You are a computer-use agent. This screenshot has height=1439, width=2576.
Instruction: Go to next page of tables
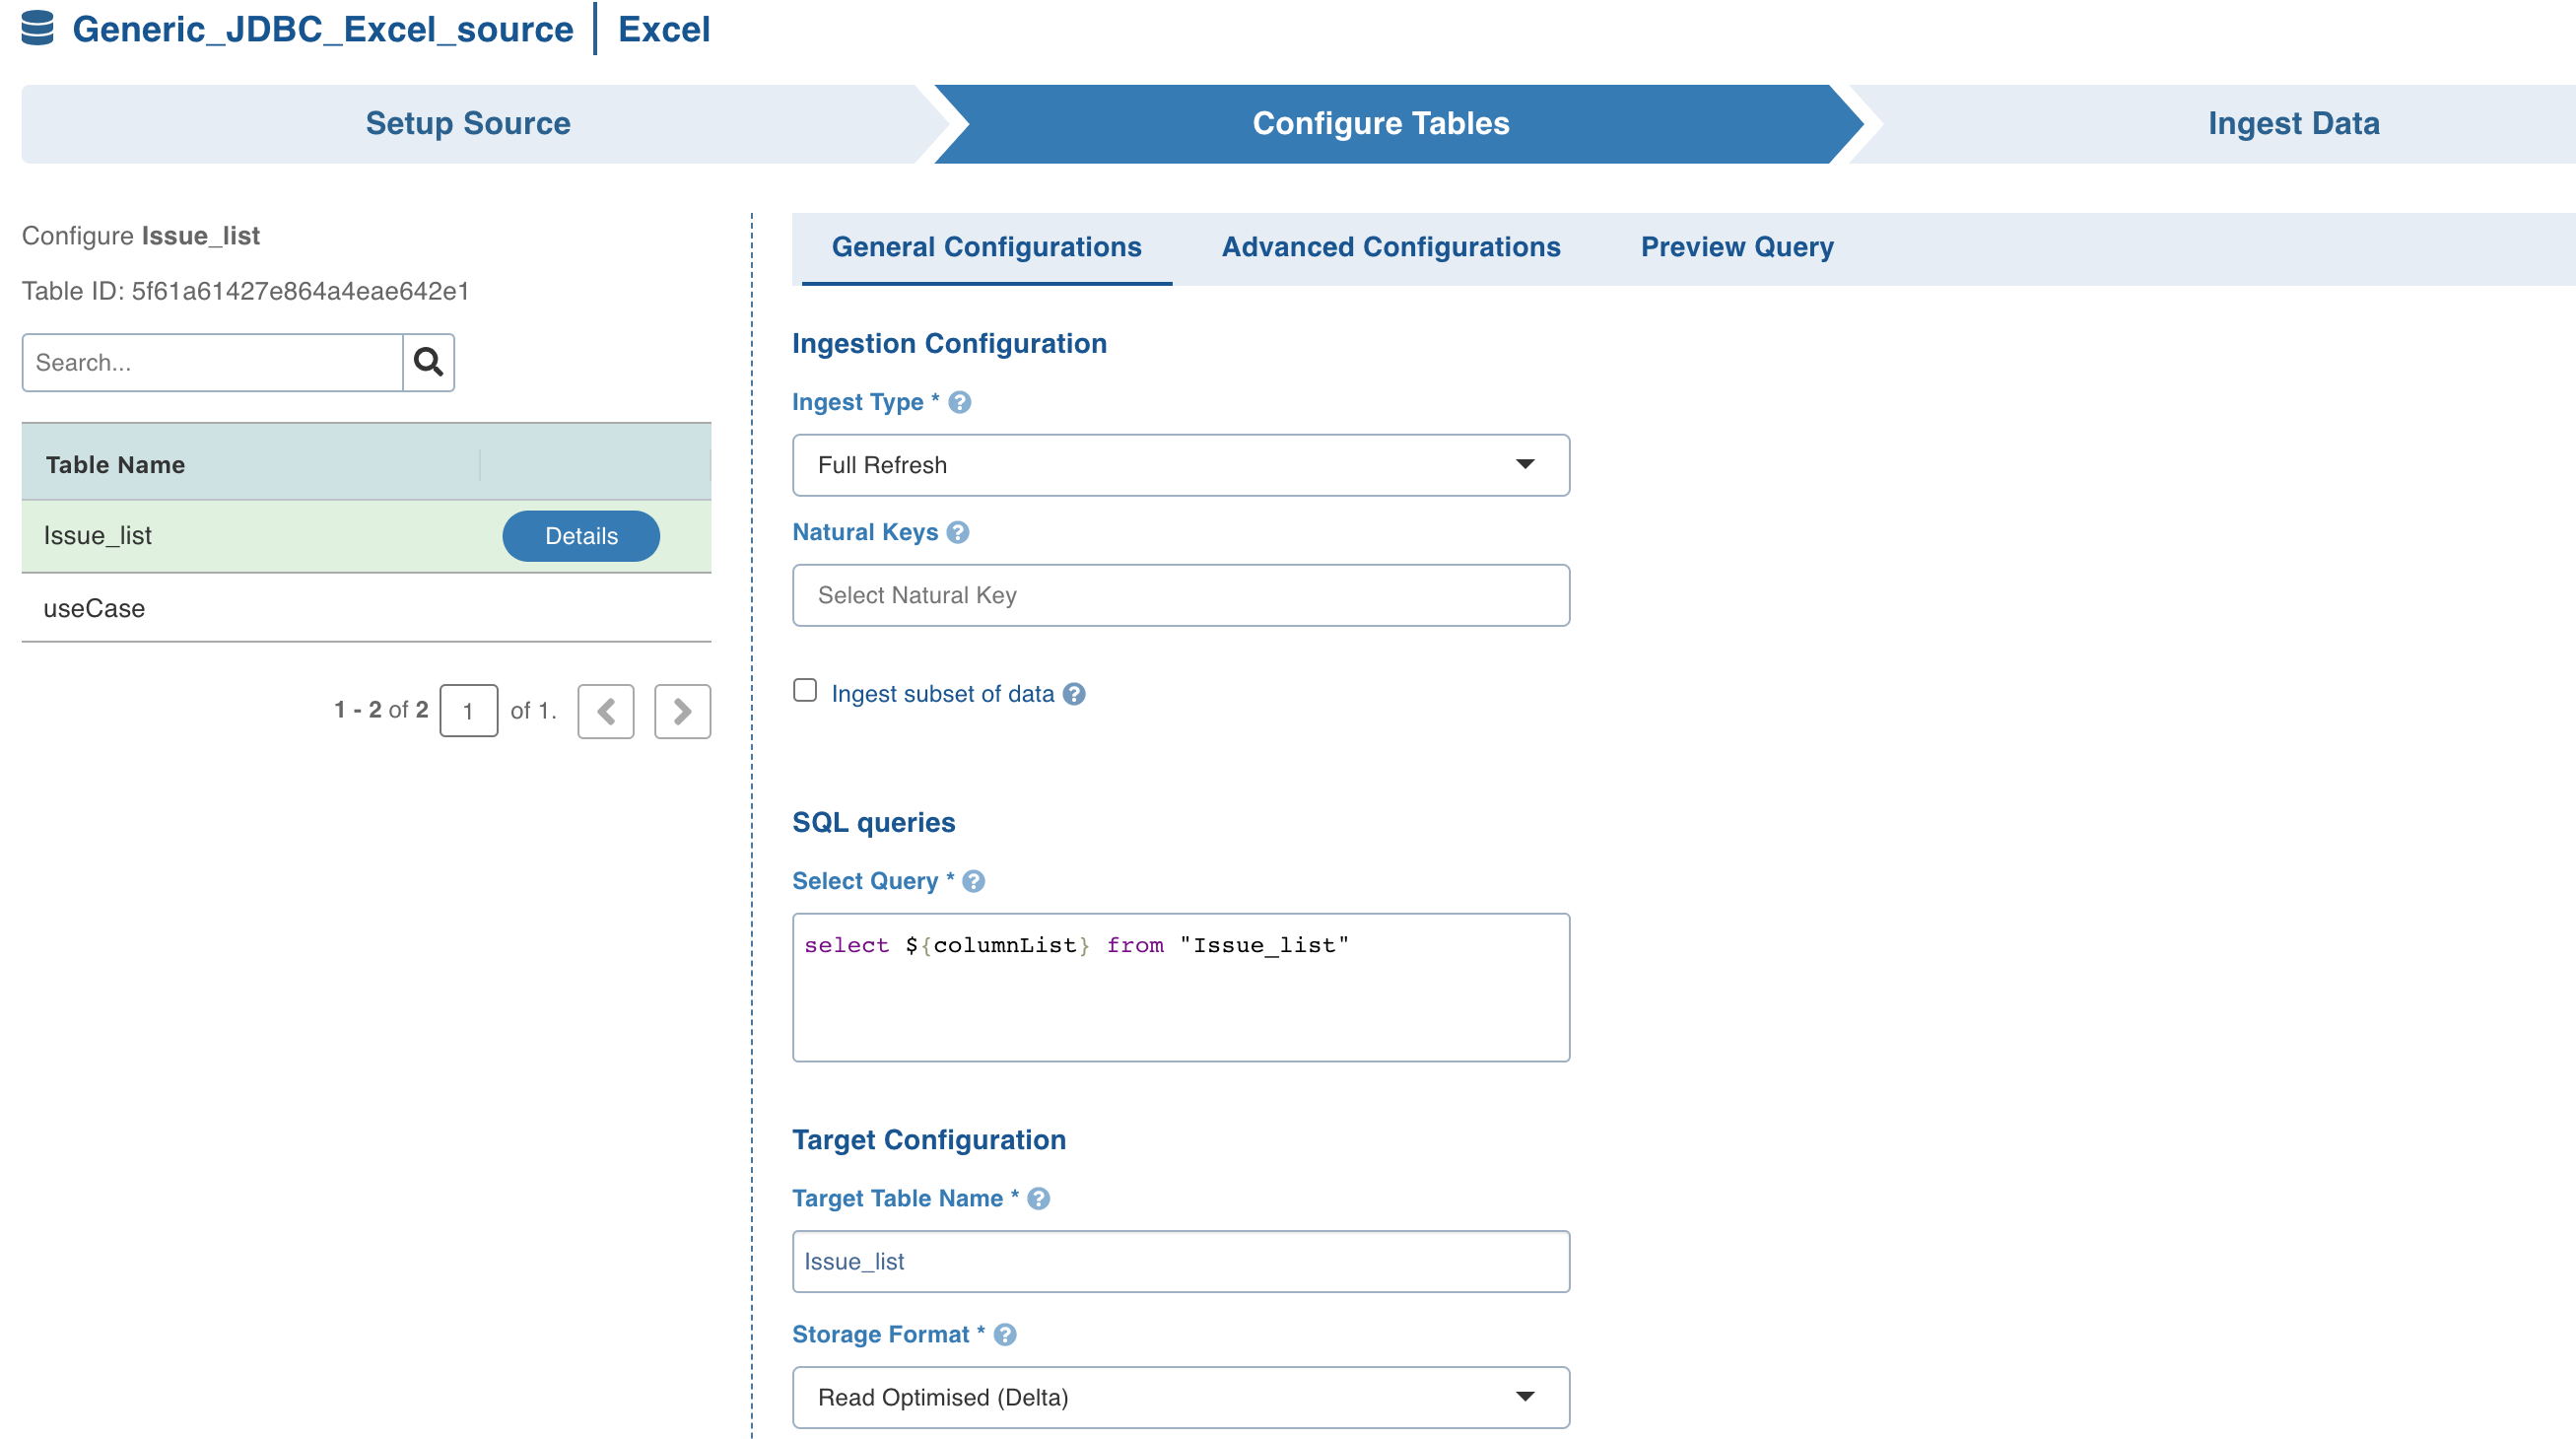click(x=682, y=711)
